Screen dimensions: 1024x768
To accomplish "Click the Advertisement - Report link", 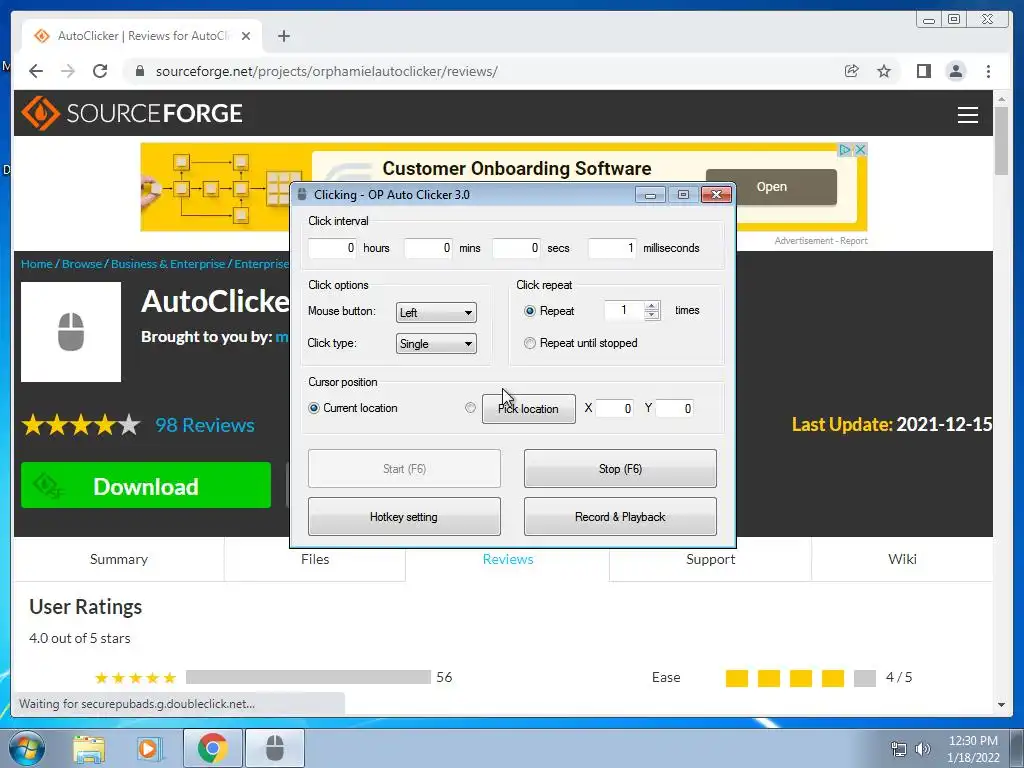I will click(821, 240).
